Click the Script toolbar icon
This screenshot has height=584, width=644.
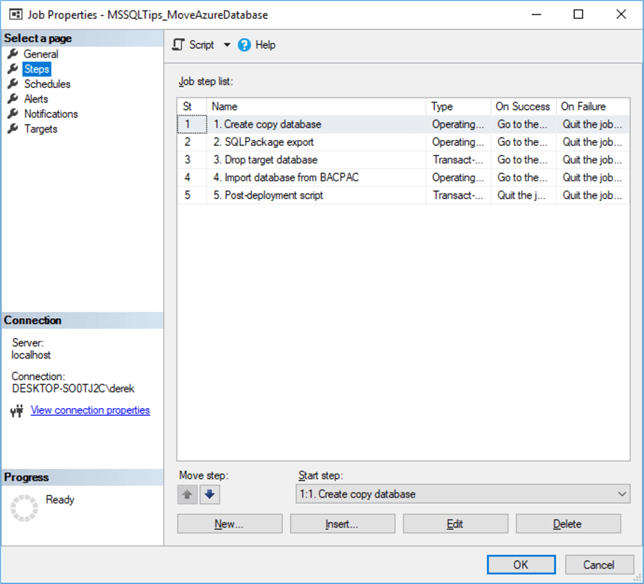tap(178, 45)
